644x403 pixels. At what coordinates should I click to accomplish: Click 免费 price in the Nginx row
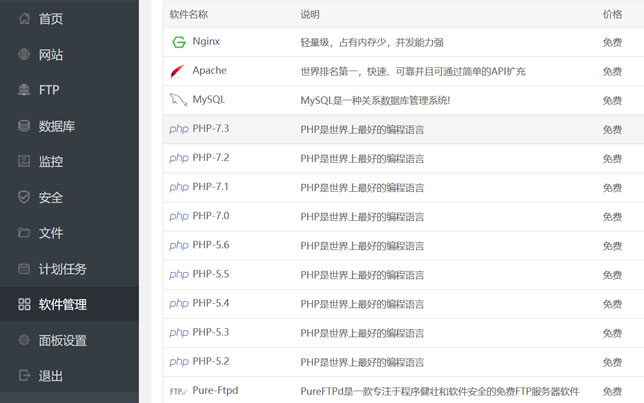point(612,42)
